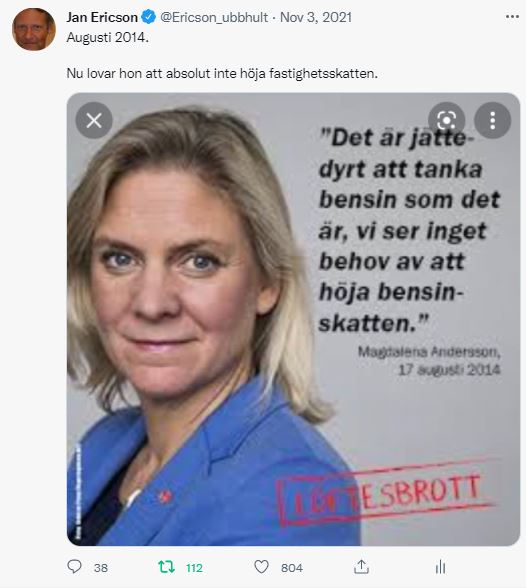Click the blue verified badge next to Jan Ericson
The image size is (526, 588).
tap(149, 17)
